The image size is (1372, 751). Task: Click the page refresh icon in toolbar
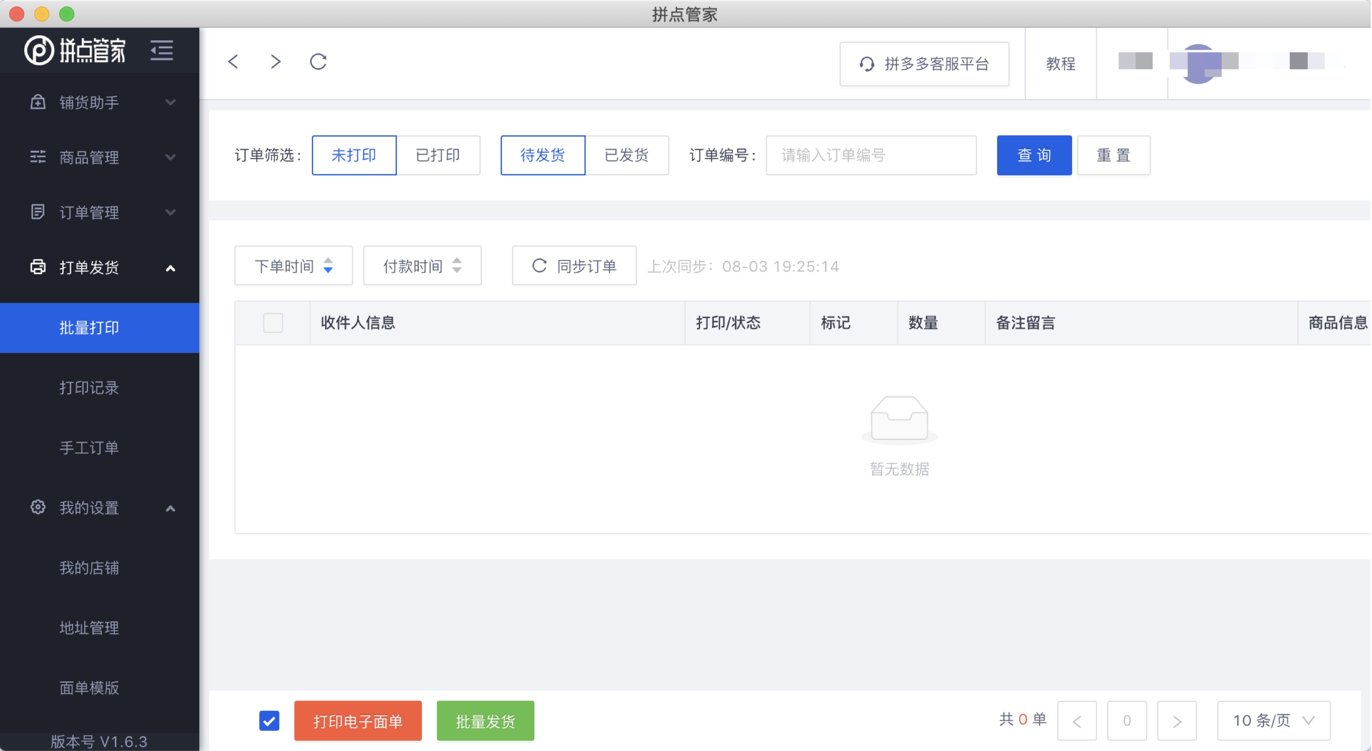(x=318, y=61)
